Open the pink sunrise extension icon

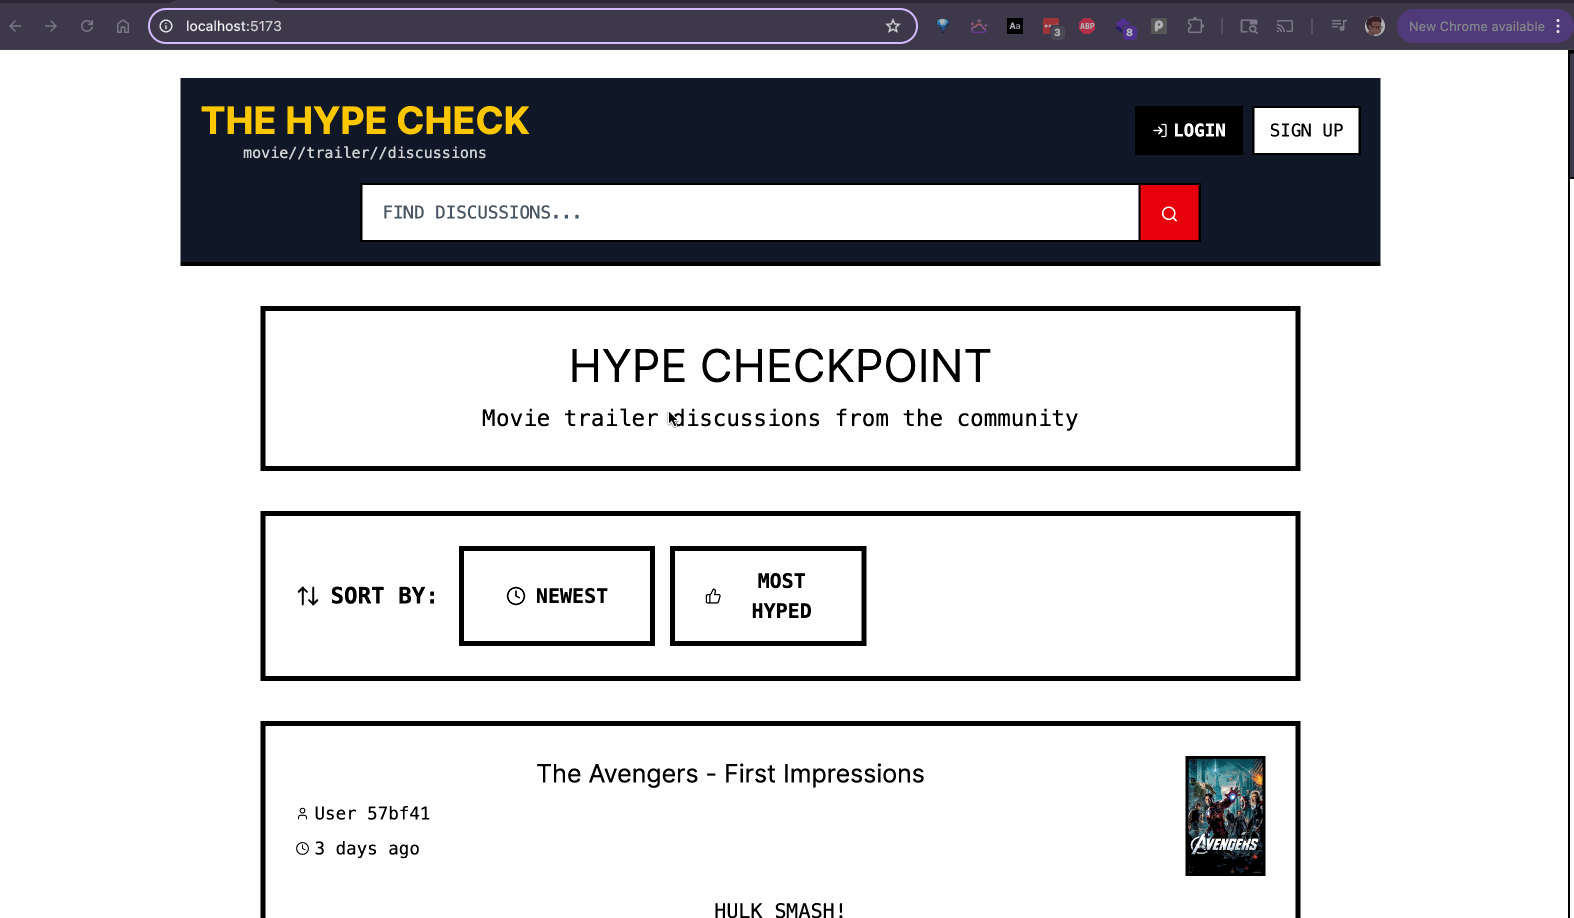(x=979, y=26)
